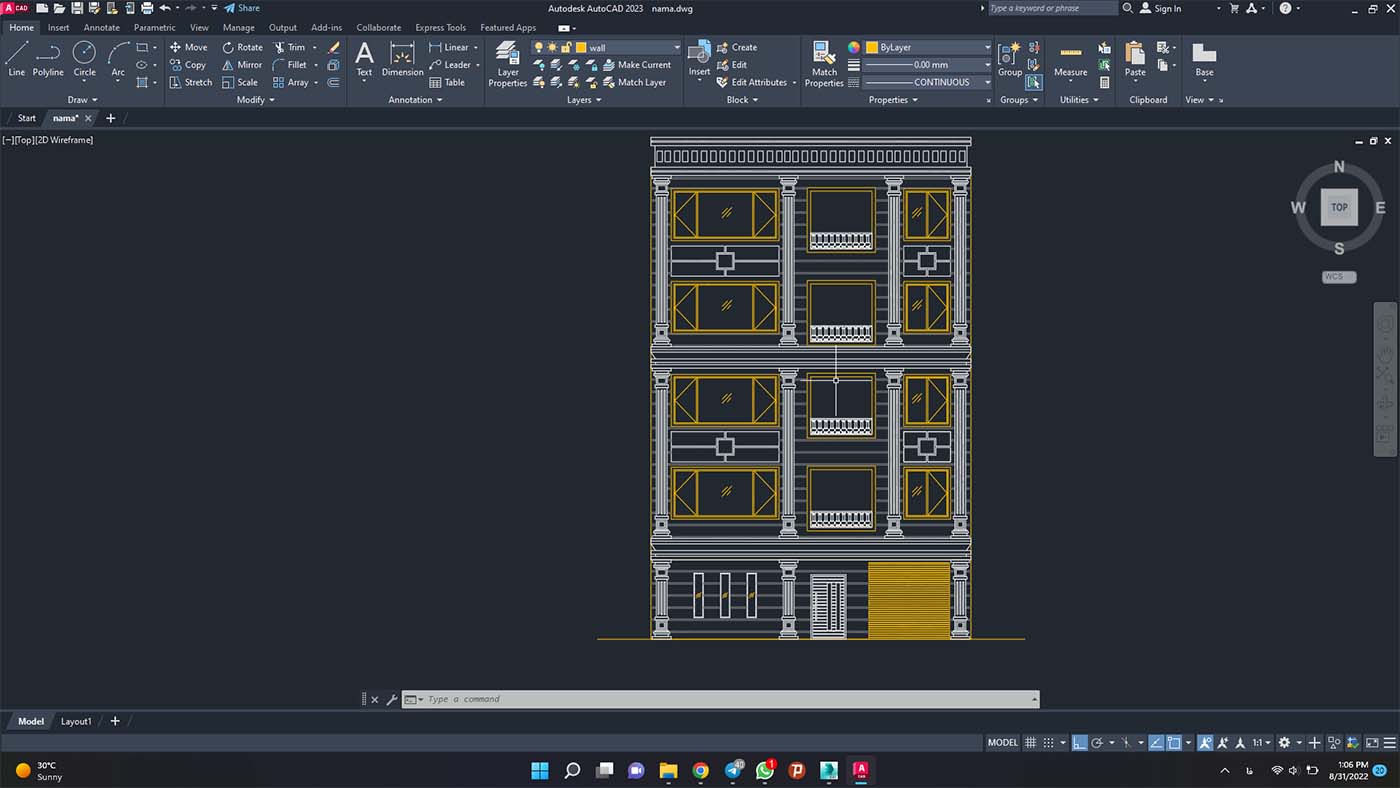Viewport: 1400px width, 788px height.
Task: Open Quick Calculator in Utilities panel
Action: 1104,82
